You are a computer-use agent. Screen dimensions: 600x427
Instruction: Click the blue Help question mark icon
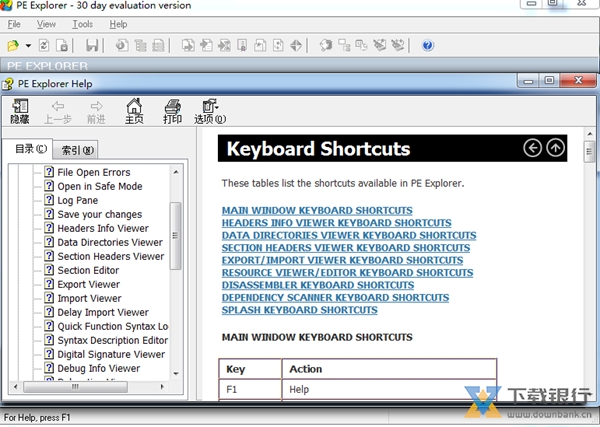click(x=428, y=46)
